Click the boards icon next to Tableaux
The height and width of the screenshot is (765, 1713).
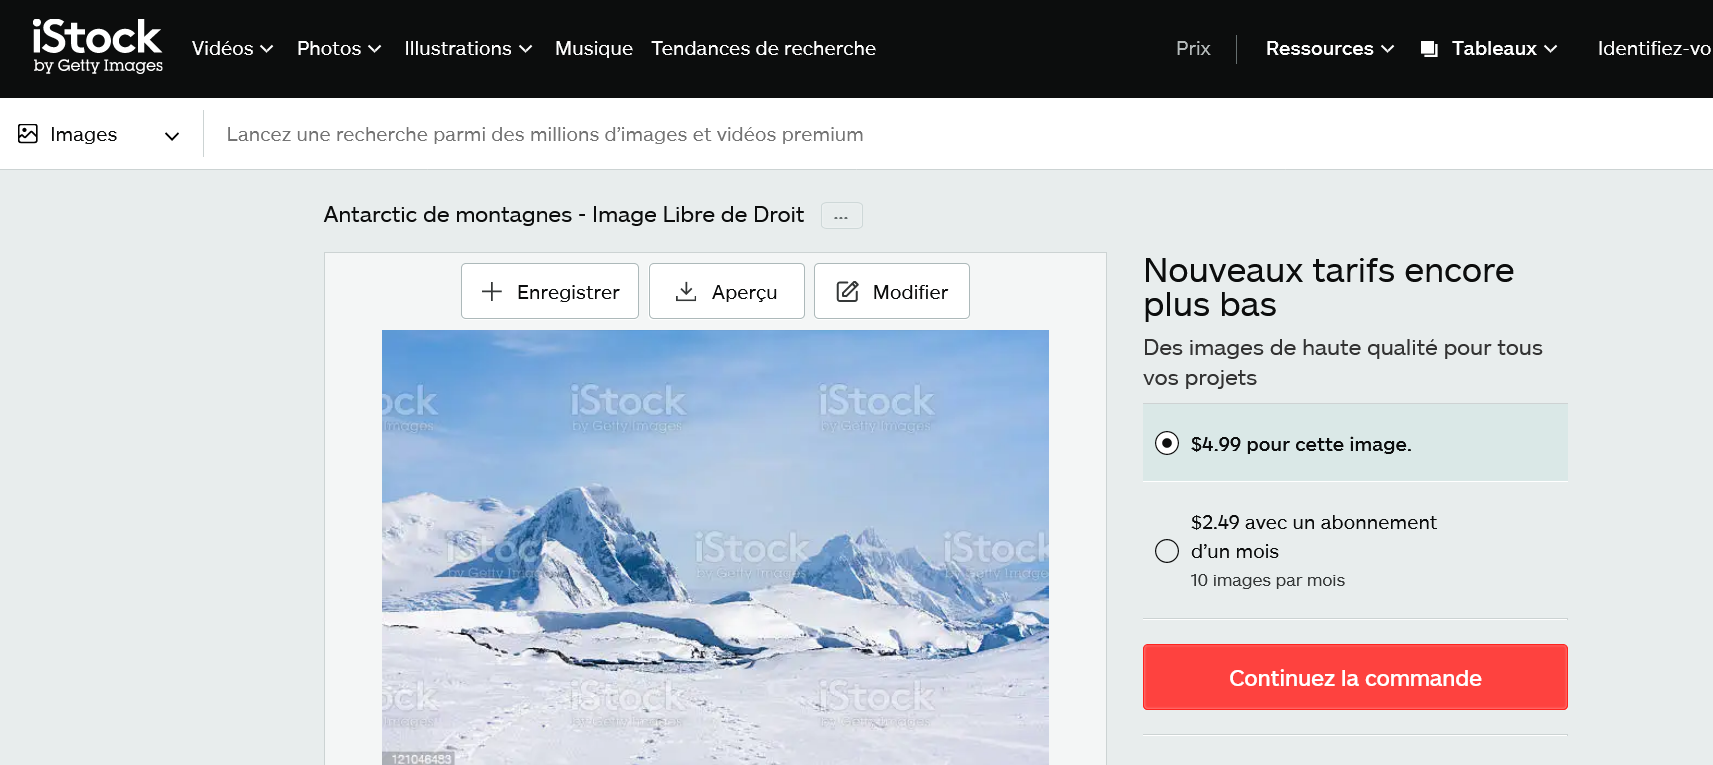1429,48
